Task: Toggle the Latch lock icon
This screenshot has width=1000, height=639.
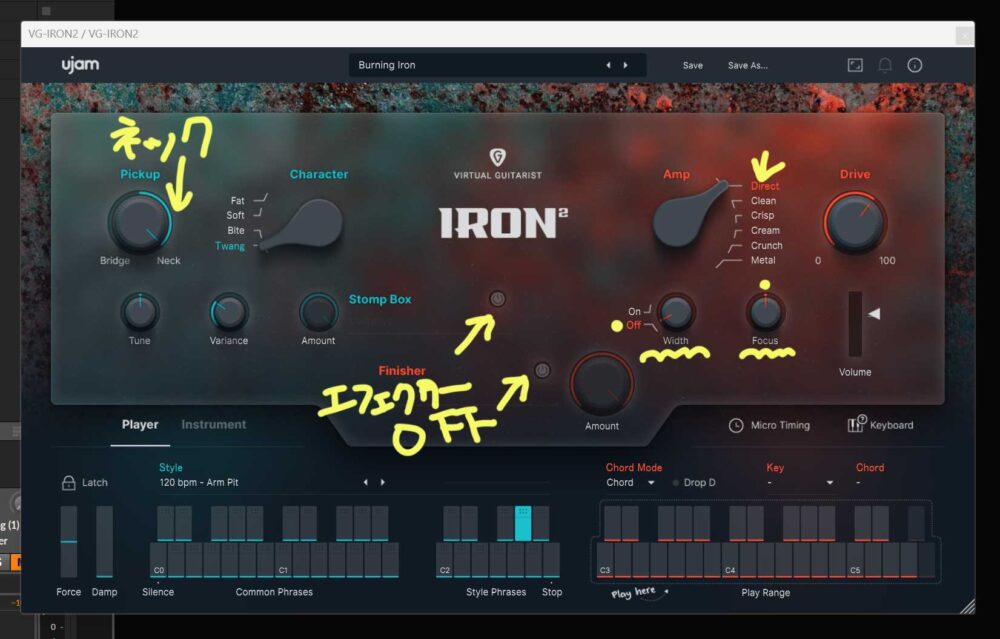Action: tap(68, 483)
